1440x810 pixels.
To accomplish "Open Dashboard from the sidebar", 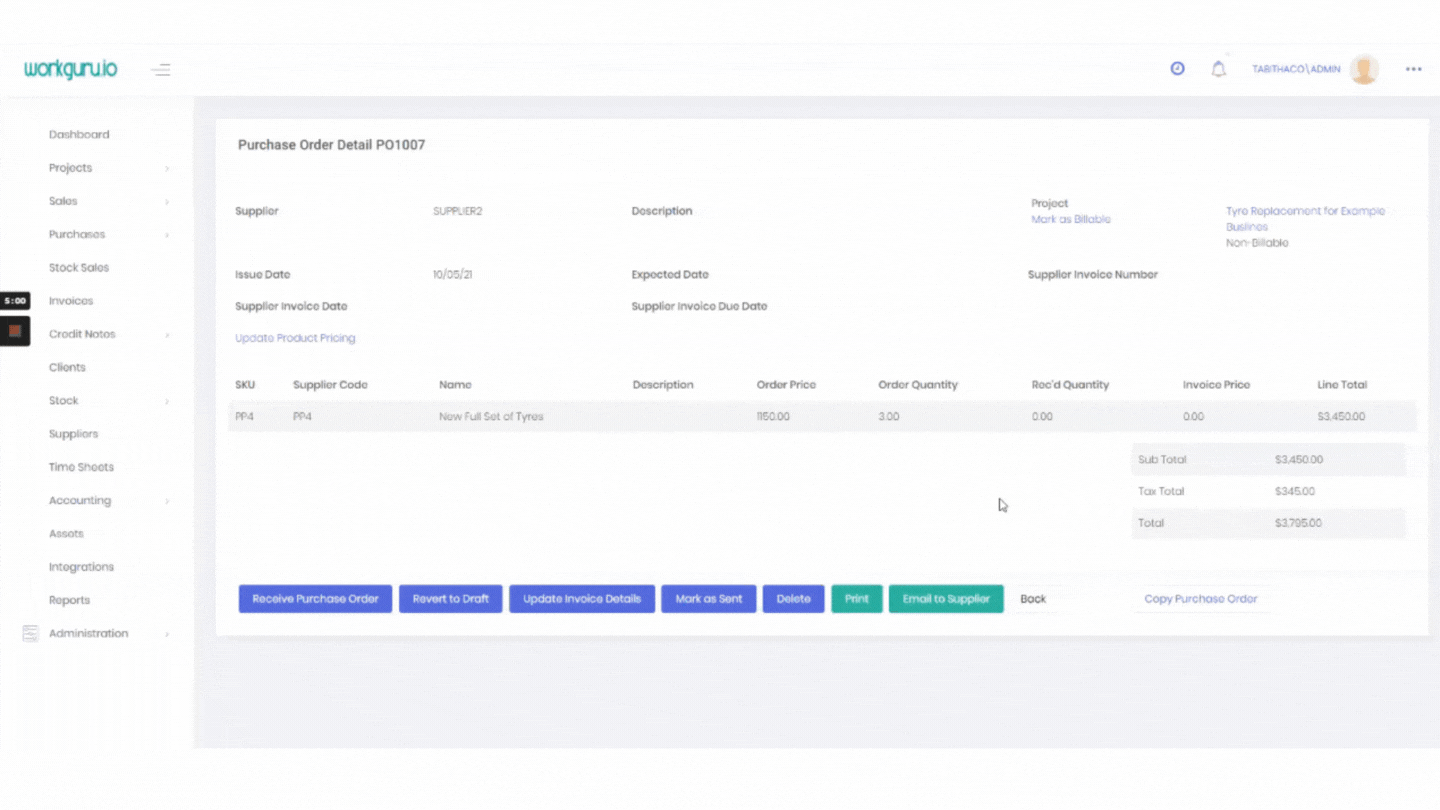I will click(x=79, y=135).
